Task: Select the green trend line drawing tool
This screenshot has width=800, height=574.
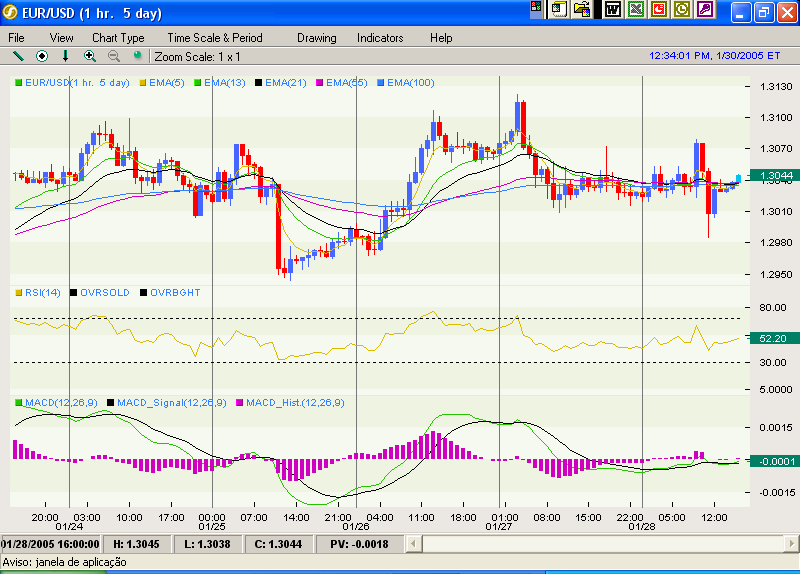Action: 17,56
